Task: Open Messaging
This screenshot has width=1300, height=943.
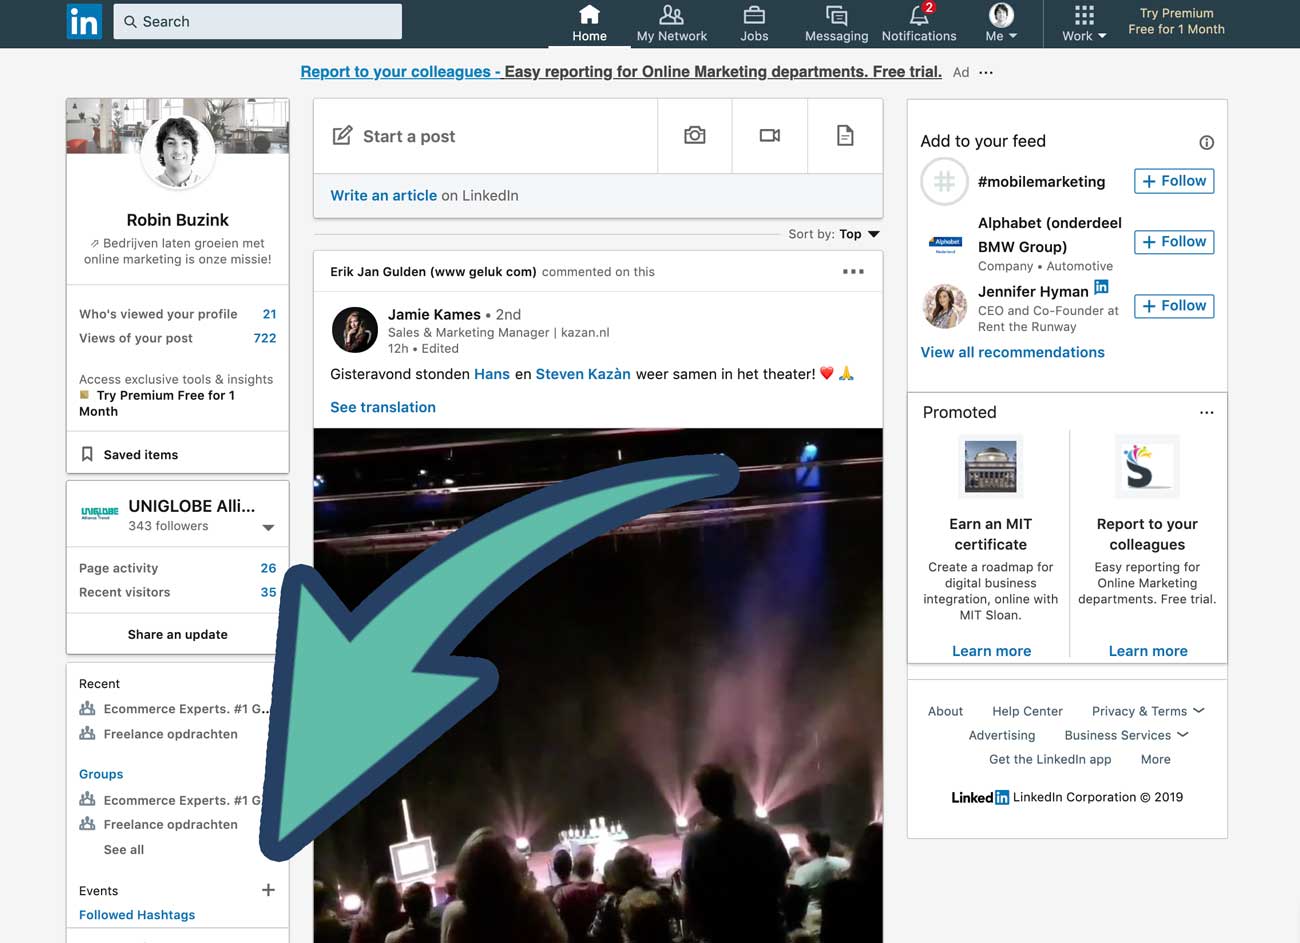Action: (x=836, y=24)
